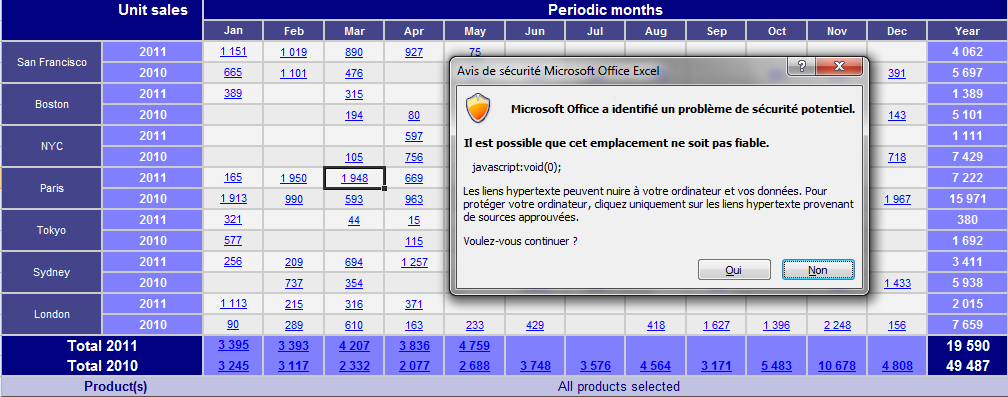Close the Excel security notice dialog
The width and height of the screenshot is (1008, 397).
(x=838, y=66)
